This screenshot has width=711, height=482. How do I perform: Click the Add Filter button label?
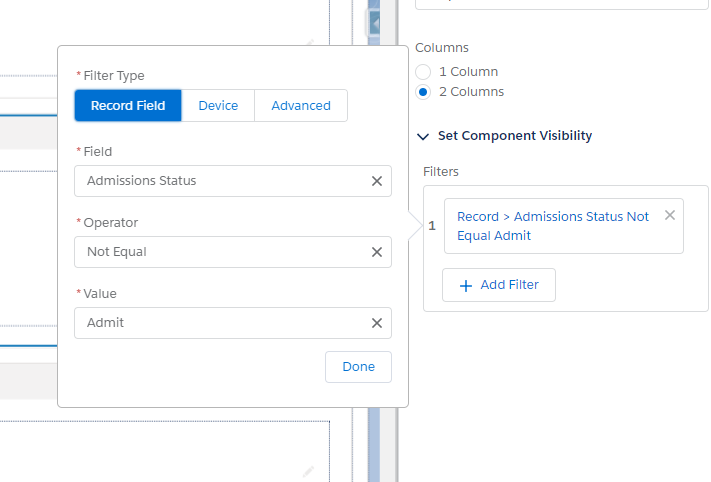pos(509,285)
